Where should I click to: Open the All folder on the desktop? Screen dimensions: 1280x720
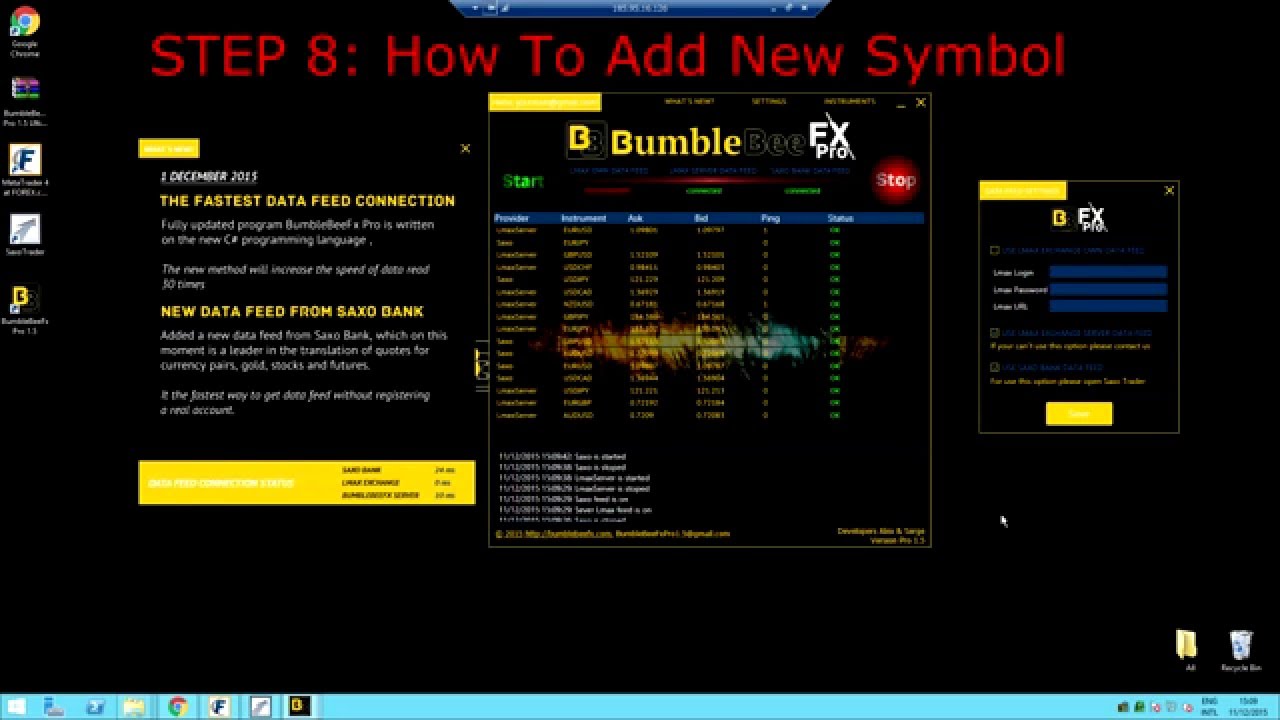pyautogui.click(x=1187, y=651)
